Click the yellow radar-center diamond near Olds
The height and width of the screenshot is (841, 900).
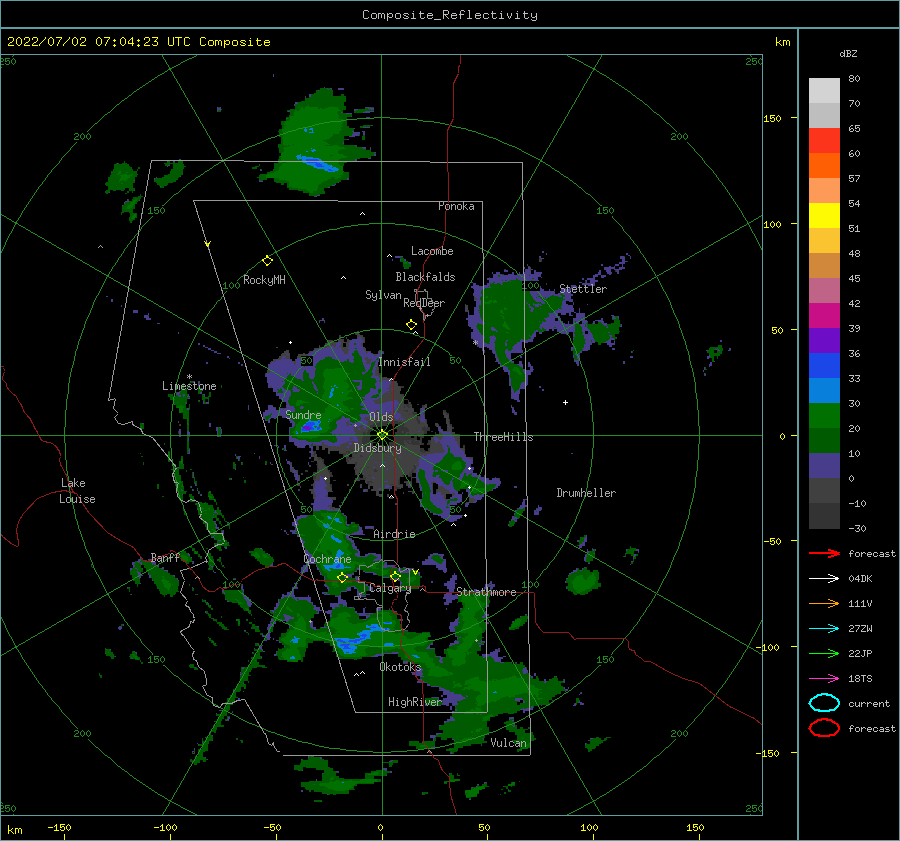click(x=382, y=435)
